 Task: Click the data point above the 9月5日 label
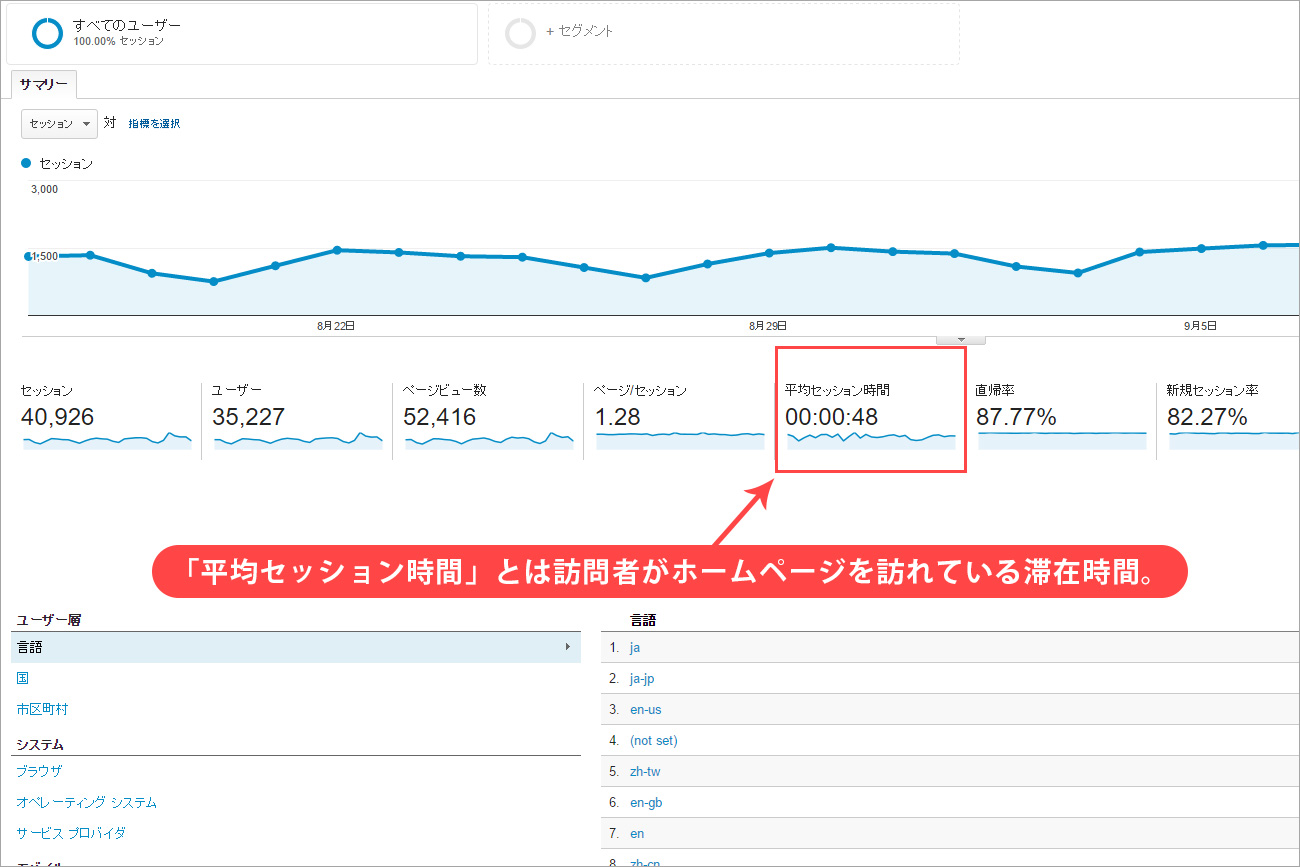1201,248
